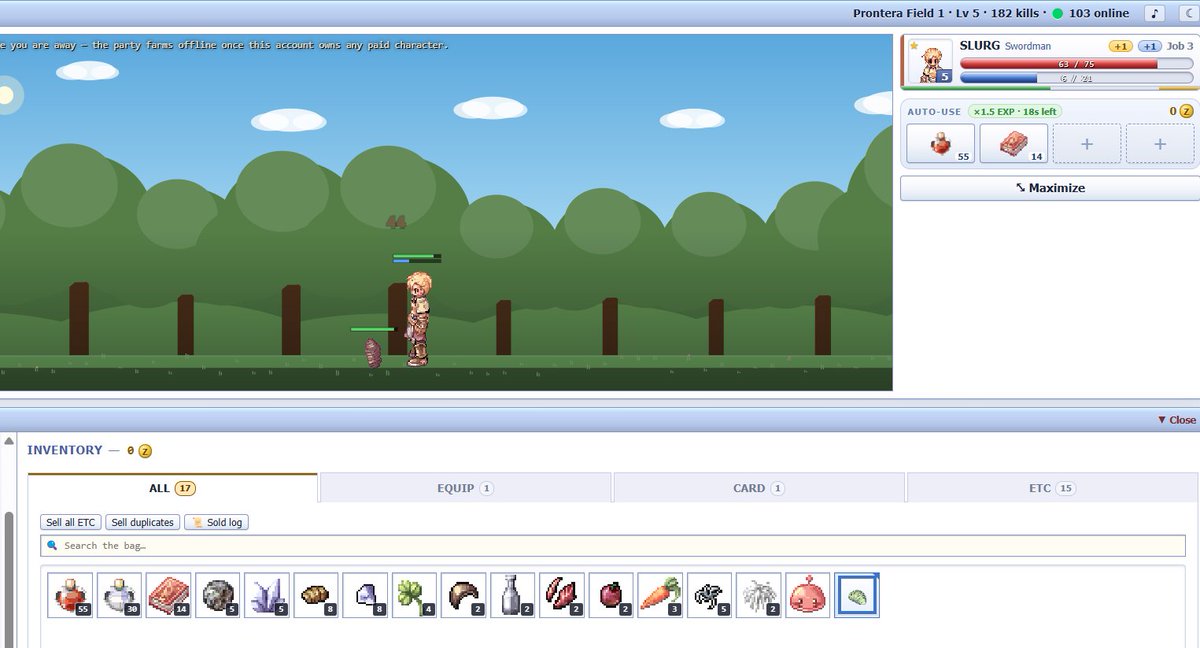Select the black spider-leg item
Image resolution: width=1200 pixels, height=648 pixels.
(x=709, y=595)
